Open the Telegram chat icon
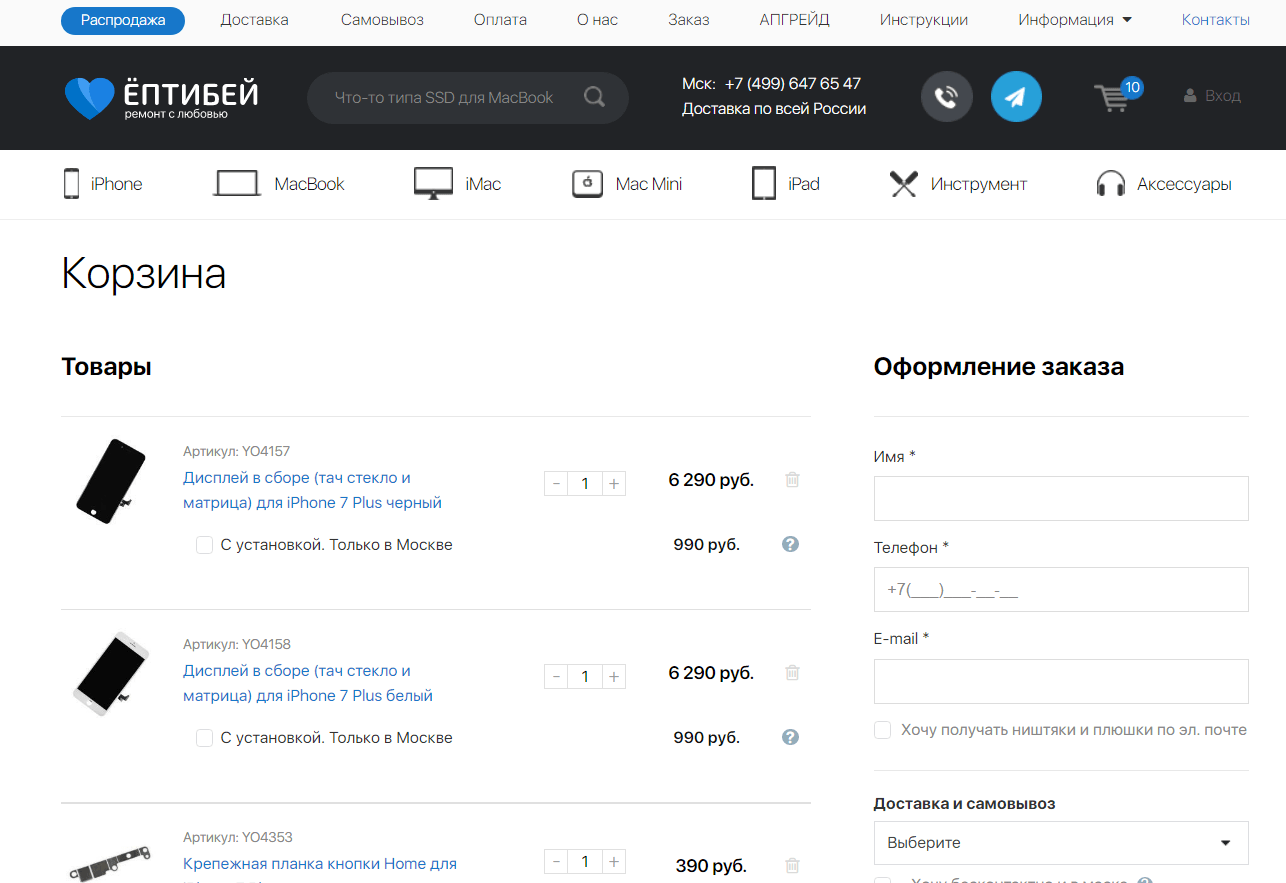 [x=1016, y=97]
